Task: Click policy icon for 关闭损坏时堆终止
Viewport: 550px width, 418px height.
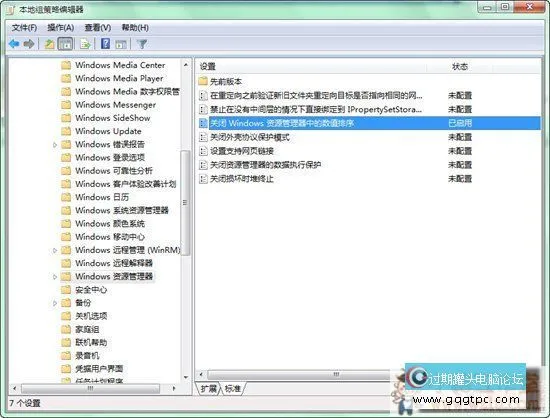Action: [203, 179]
